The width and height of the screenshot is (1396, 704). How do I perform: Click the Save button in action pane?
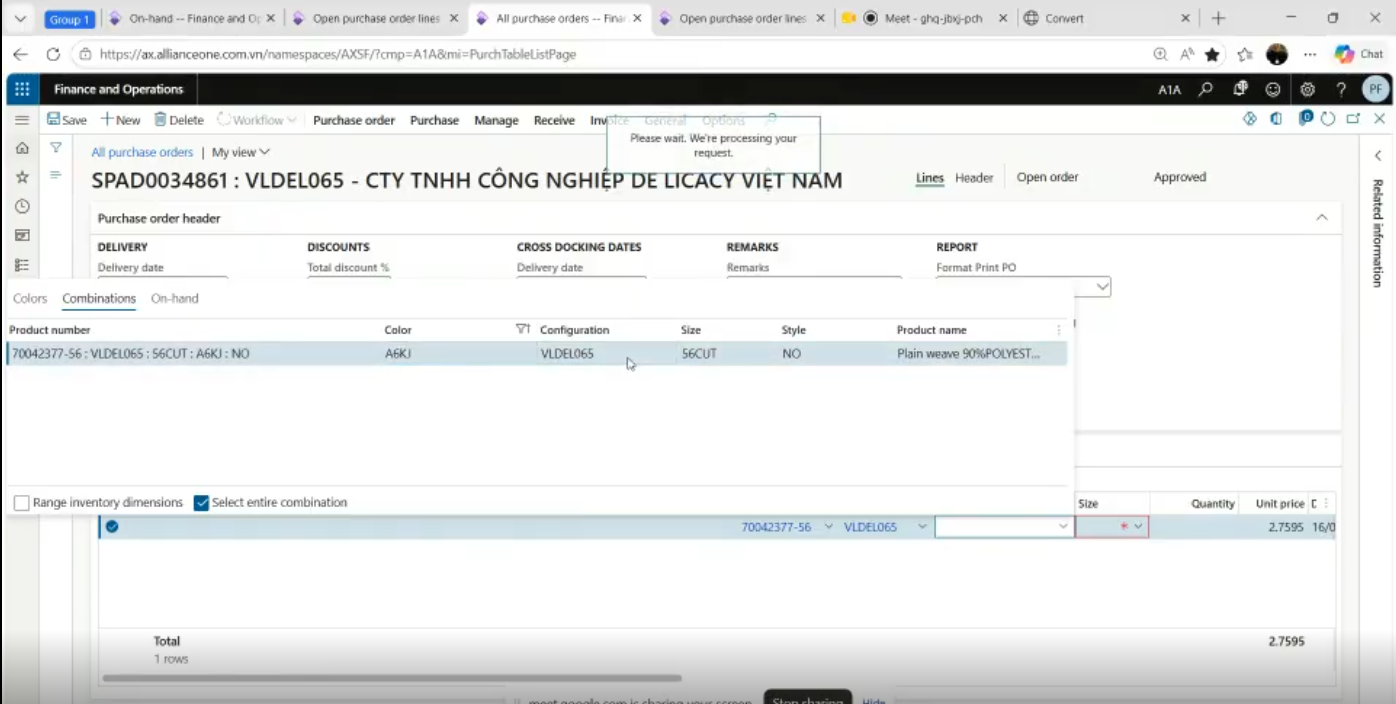click(67, 120)
